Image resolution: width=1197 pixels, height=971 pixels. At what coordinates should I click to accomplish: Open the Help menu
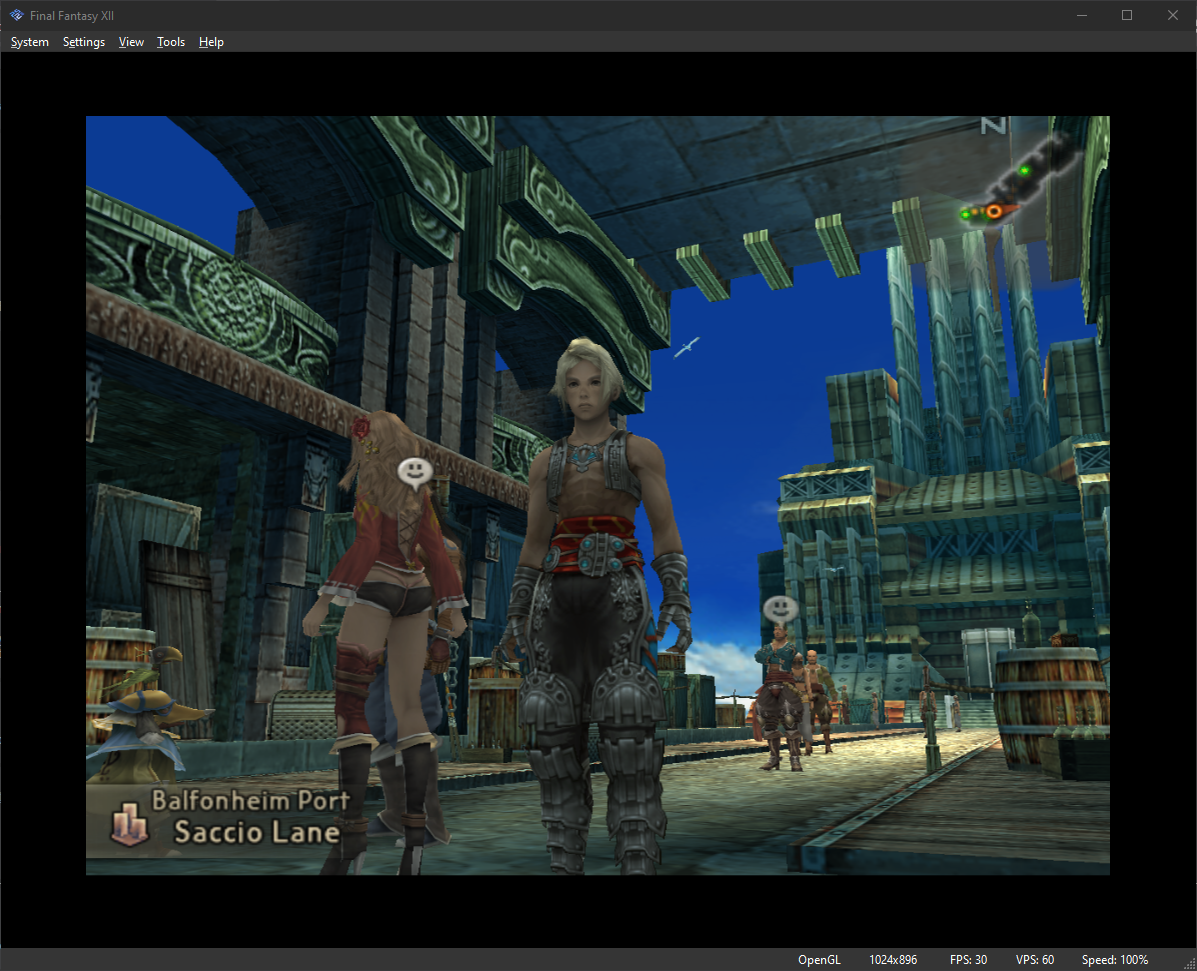pos(211,42)
